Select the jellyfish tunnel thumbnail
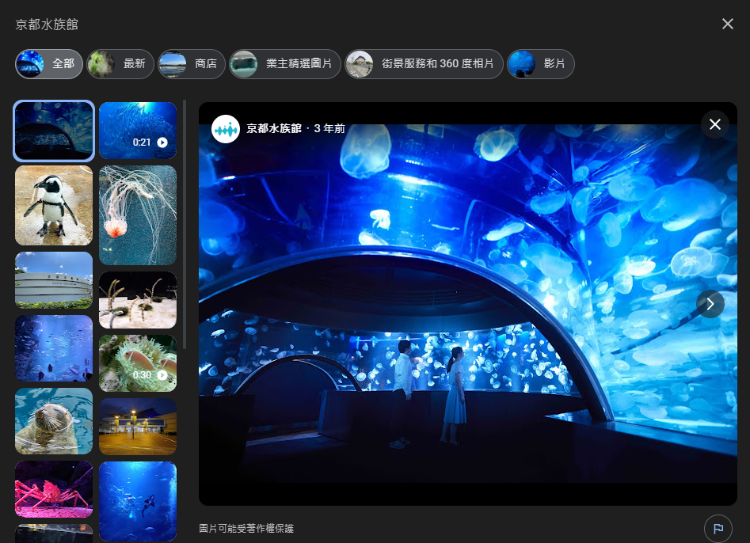 54,130
